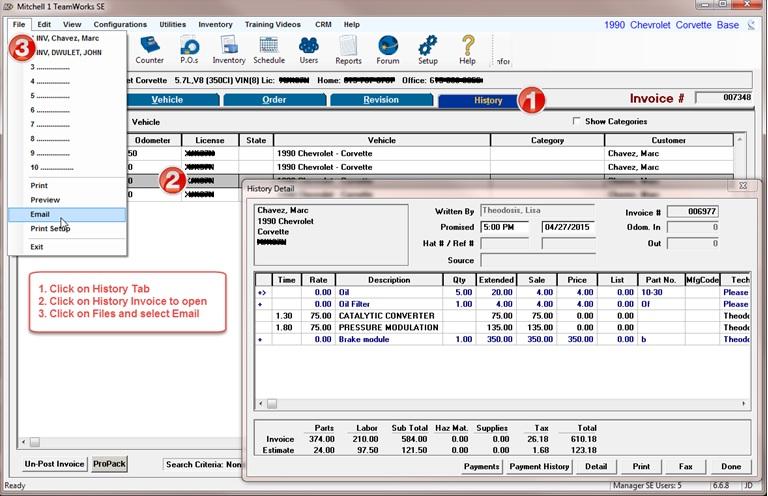This screenshot has width=768, height=496.
Task: Open the File menu
Action: (x=19, y=24)
